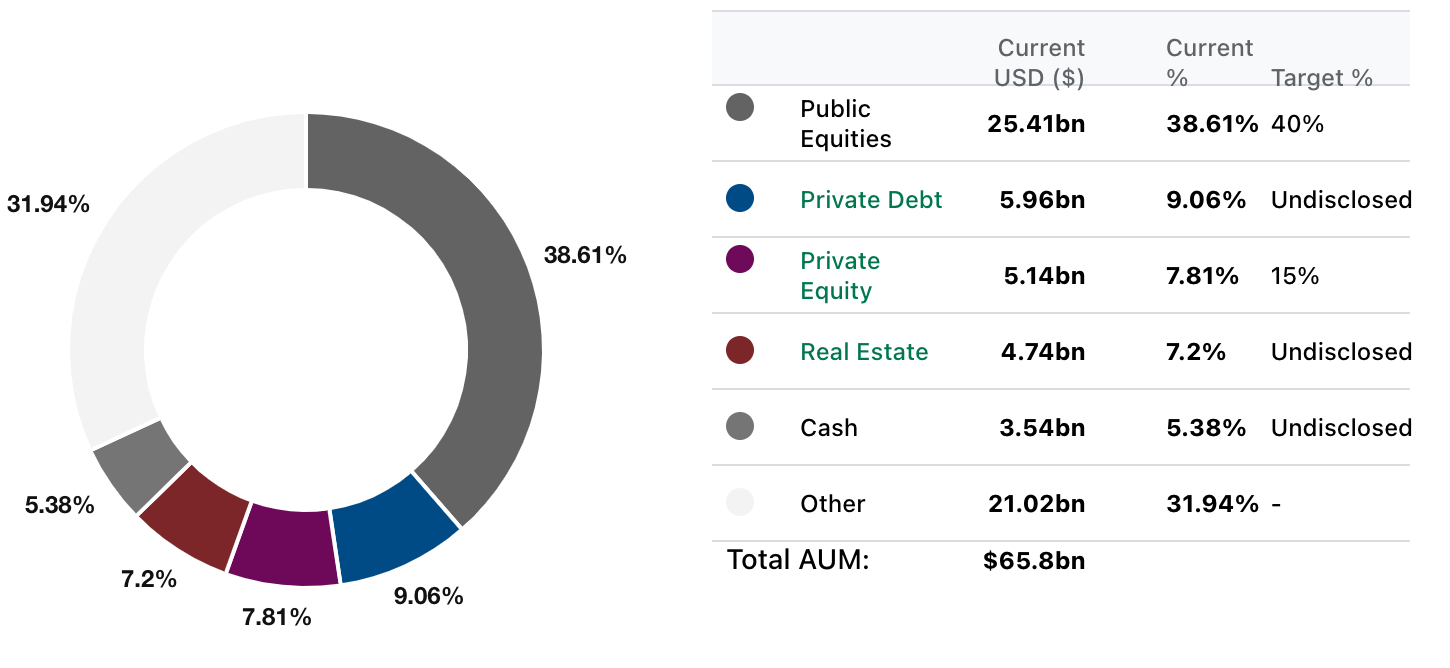This screenshot has height=668, width=1450.
Task: Open the Private Equity link
Action: (840, 276)
